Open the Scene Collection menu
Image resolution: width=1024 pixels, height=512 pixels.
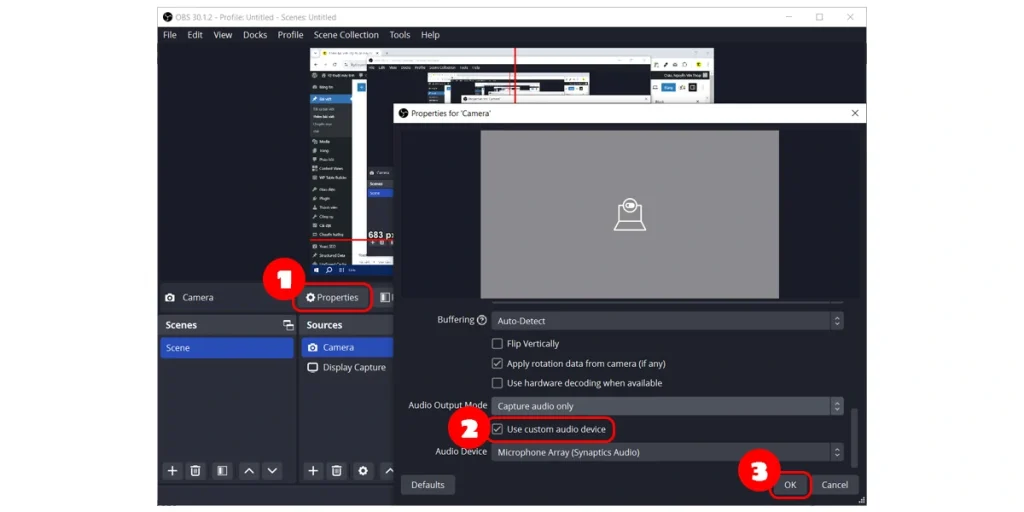tap(346, 35)
